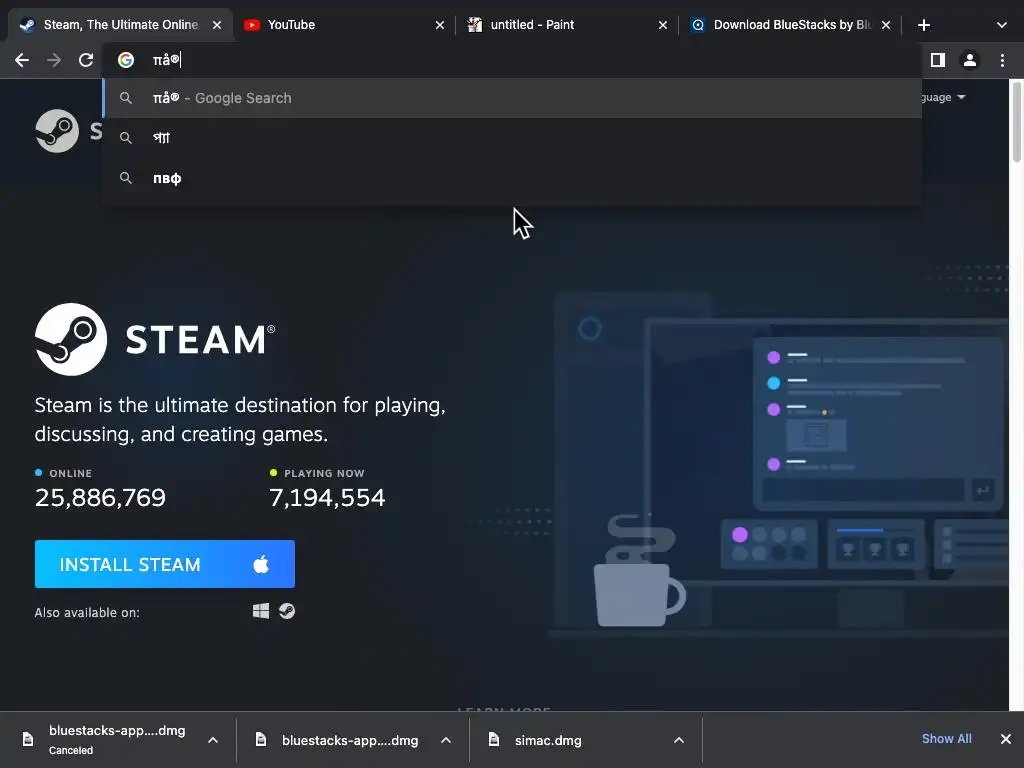The width and height of the screenshot is (1024, 768).
Task: Close the Steam tab
Action: [x=217, y=25]
